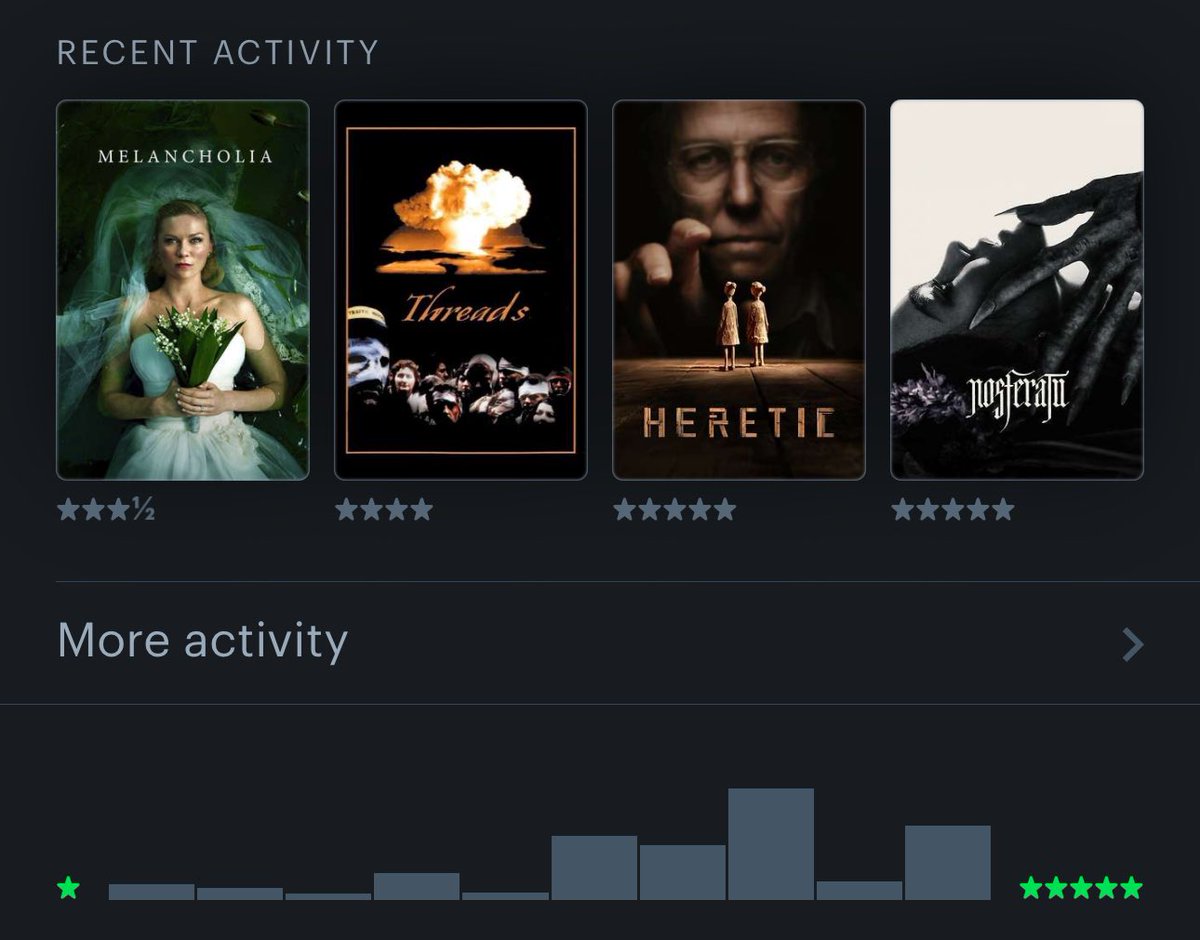1200x940 pixels.
Task: Click the three-and-a-half star rating under Melancholia
Action: tap(106, 511)
